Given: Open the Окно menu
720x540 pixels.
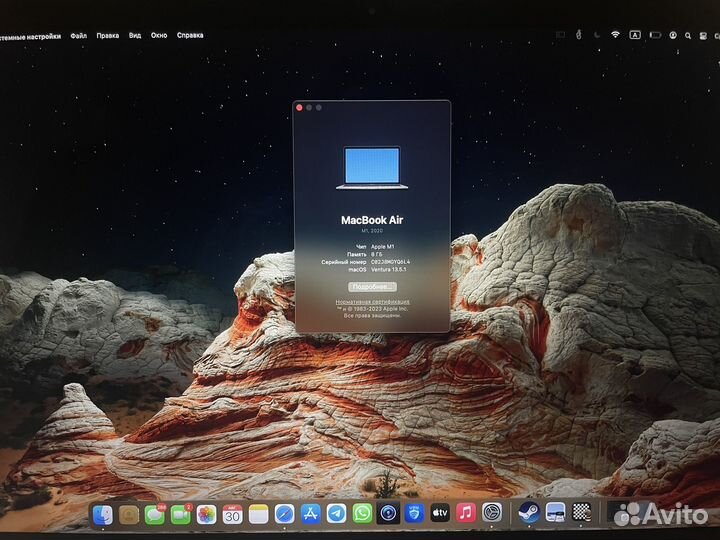Looking at the screenshot, I should [159, 35].
